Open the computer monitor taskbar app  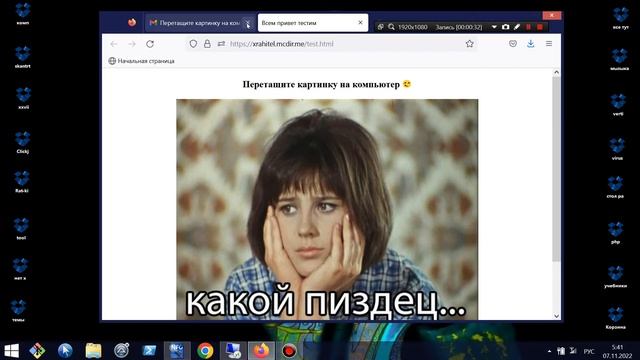tap(233, 351)
